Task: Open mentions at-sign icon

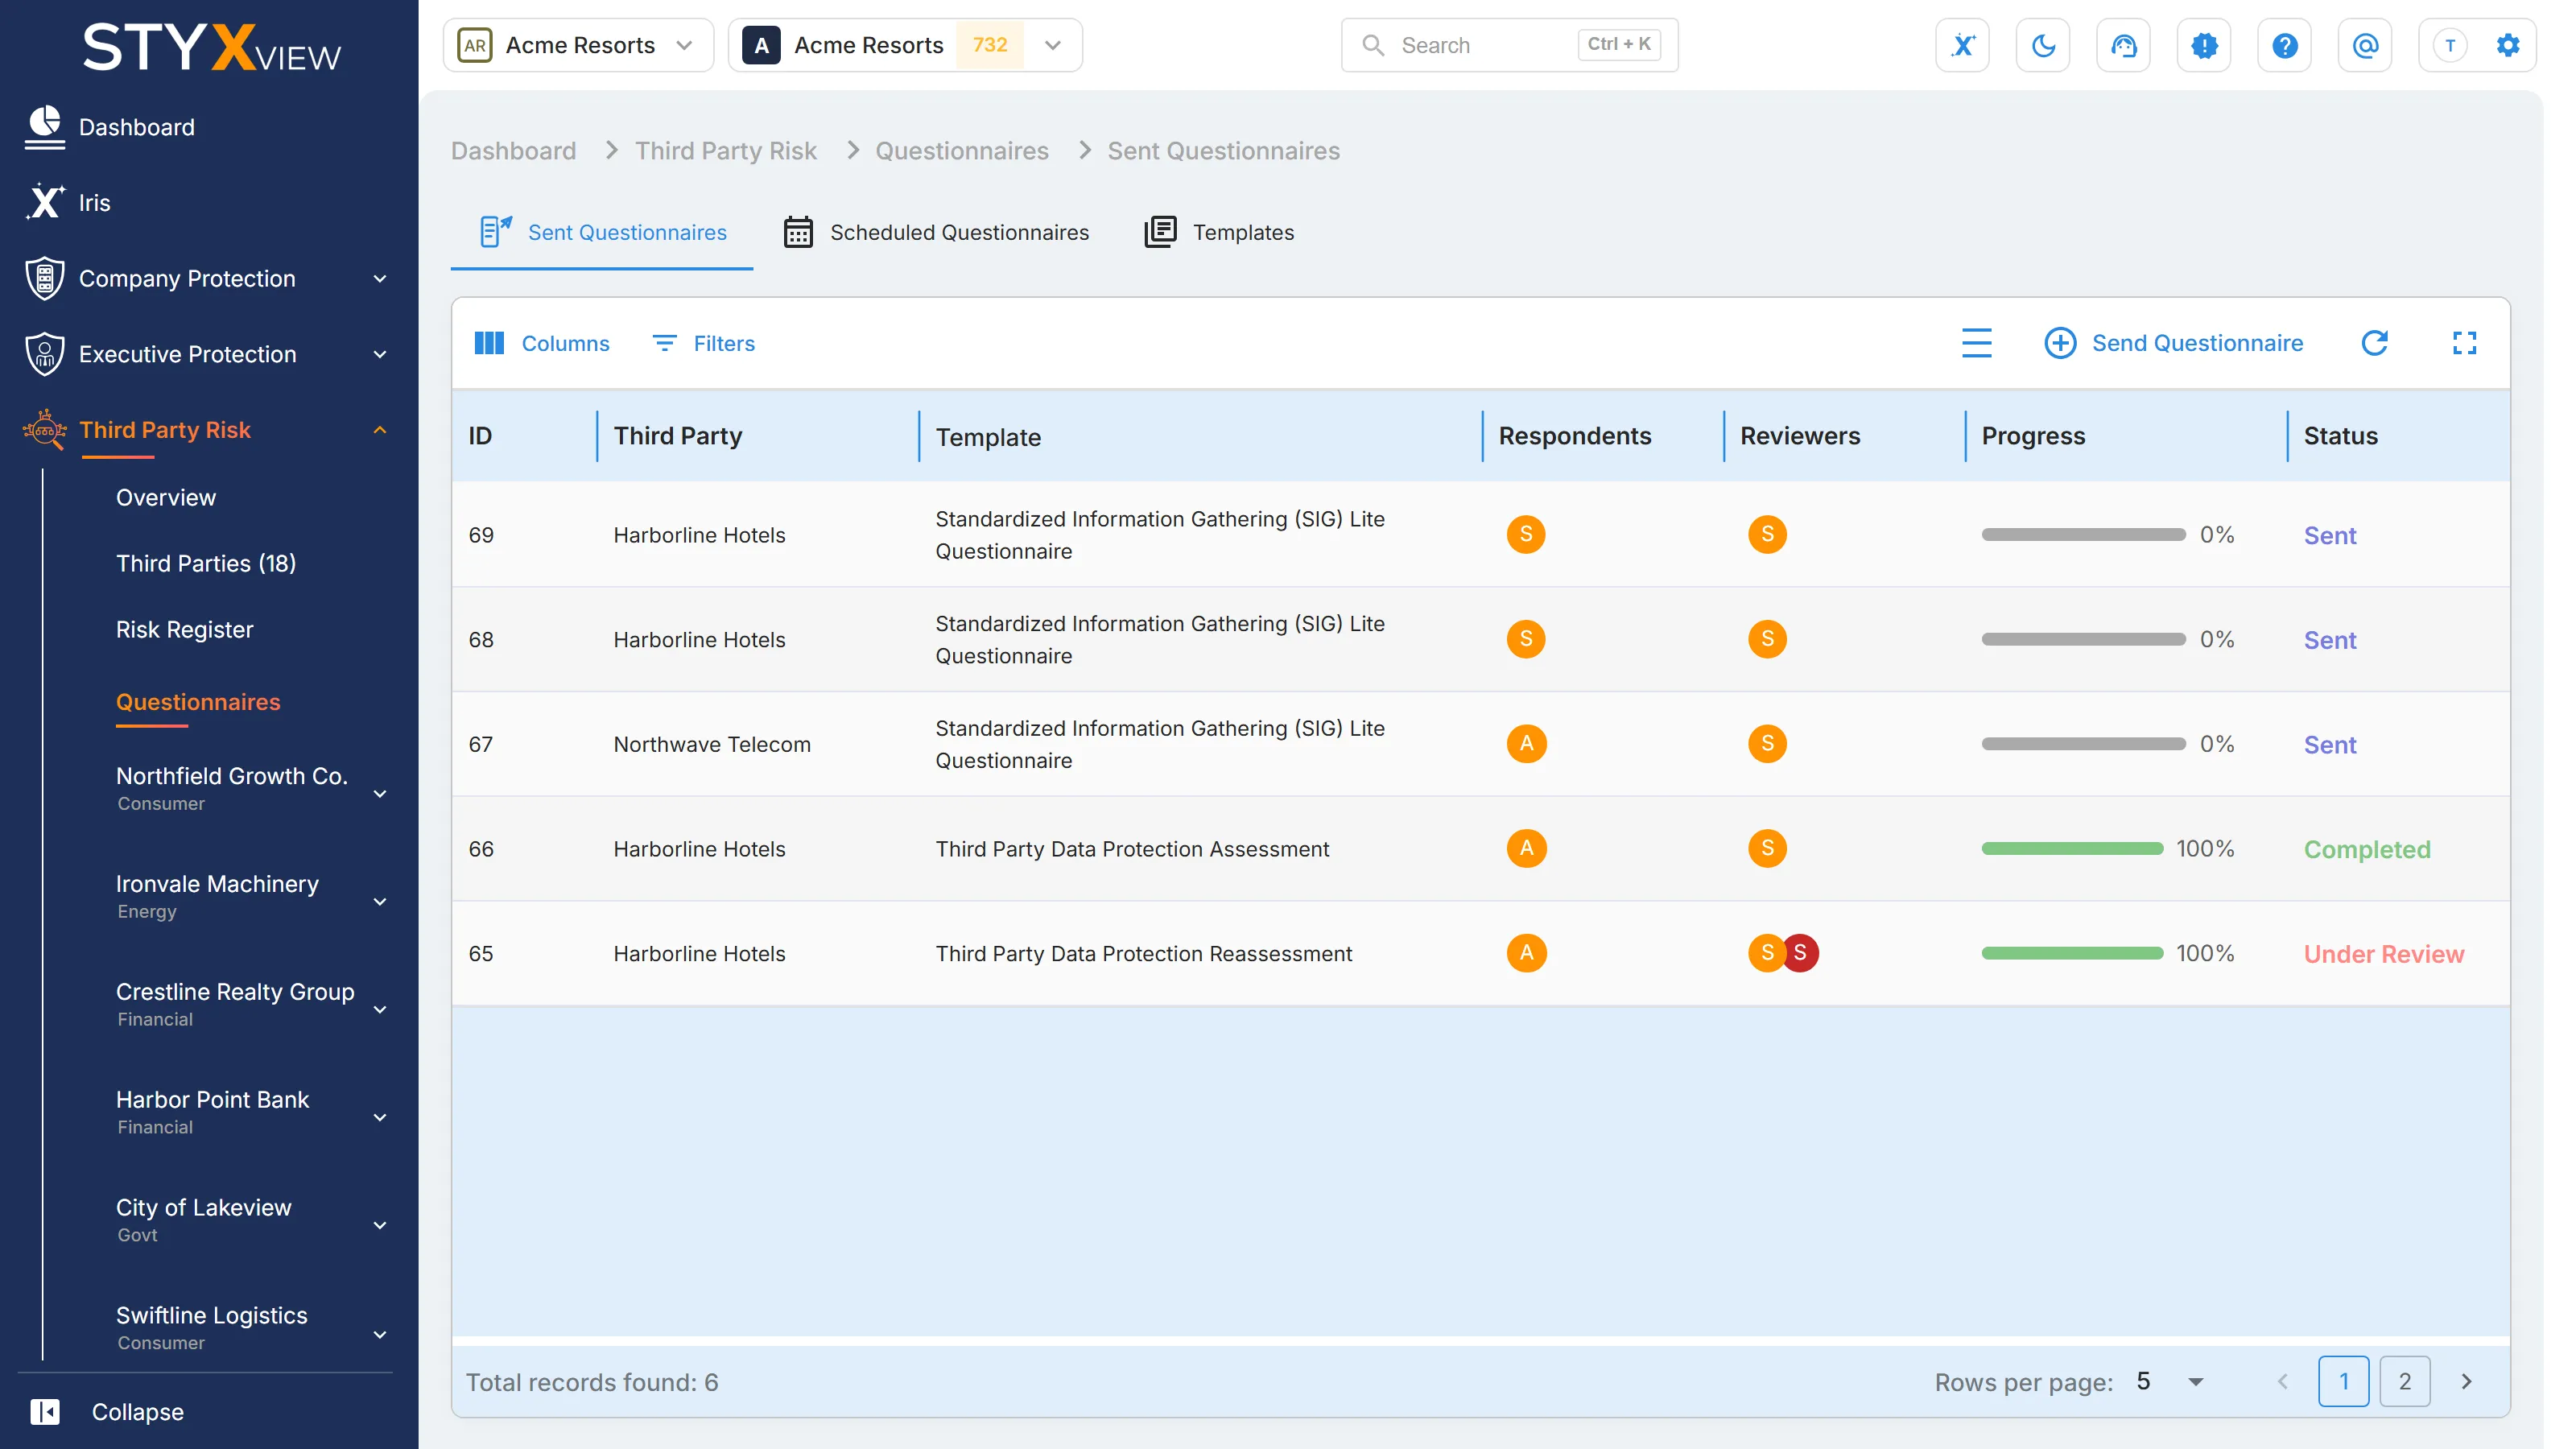Action: [2365, 45]
